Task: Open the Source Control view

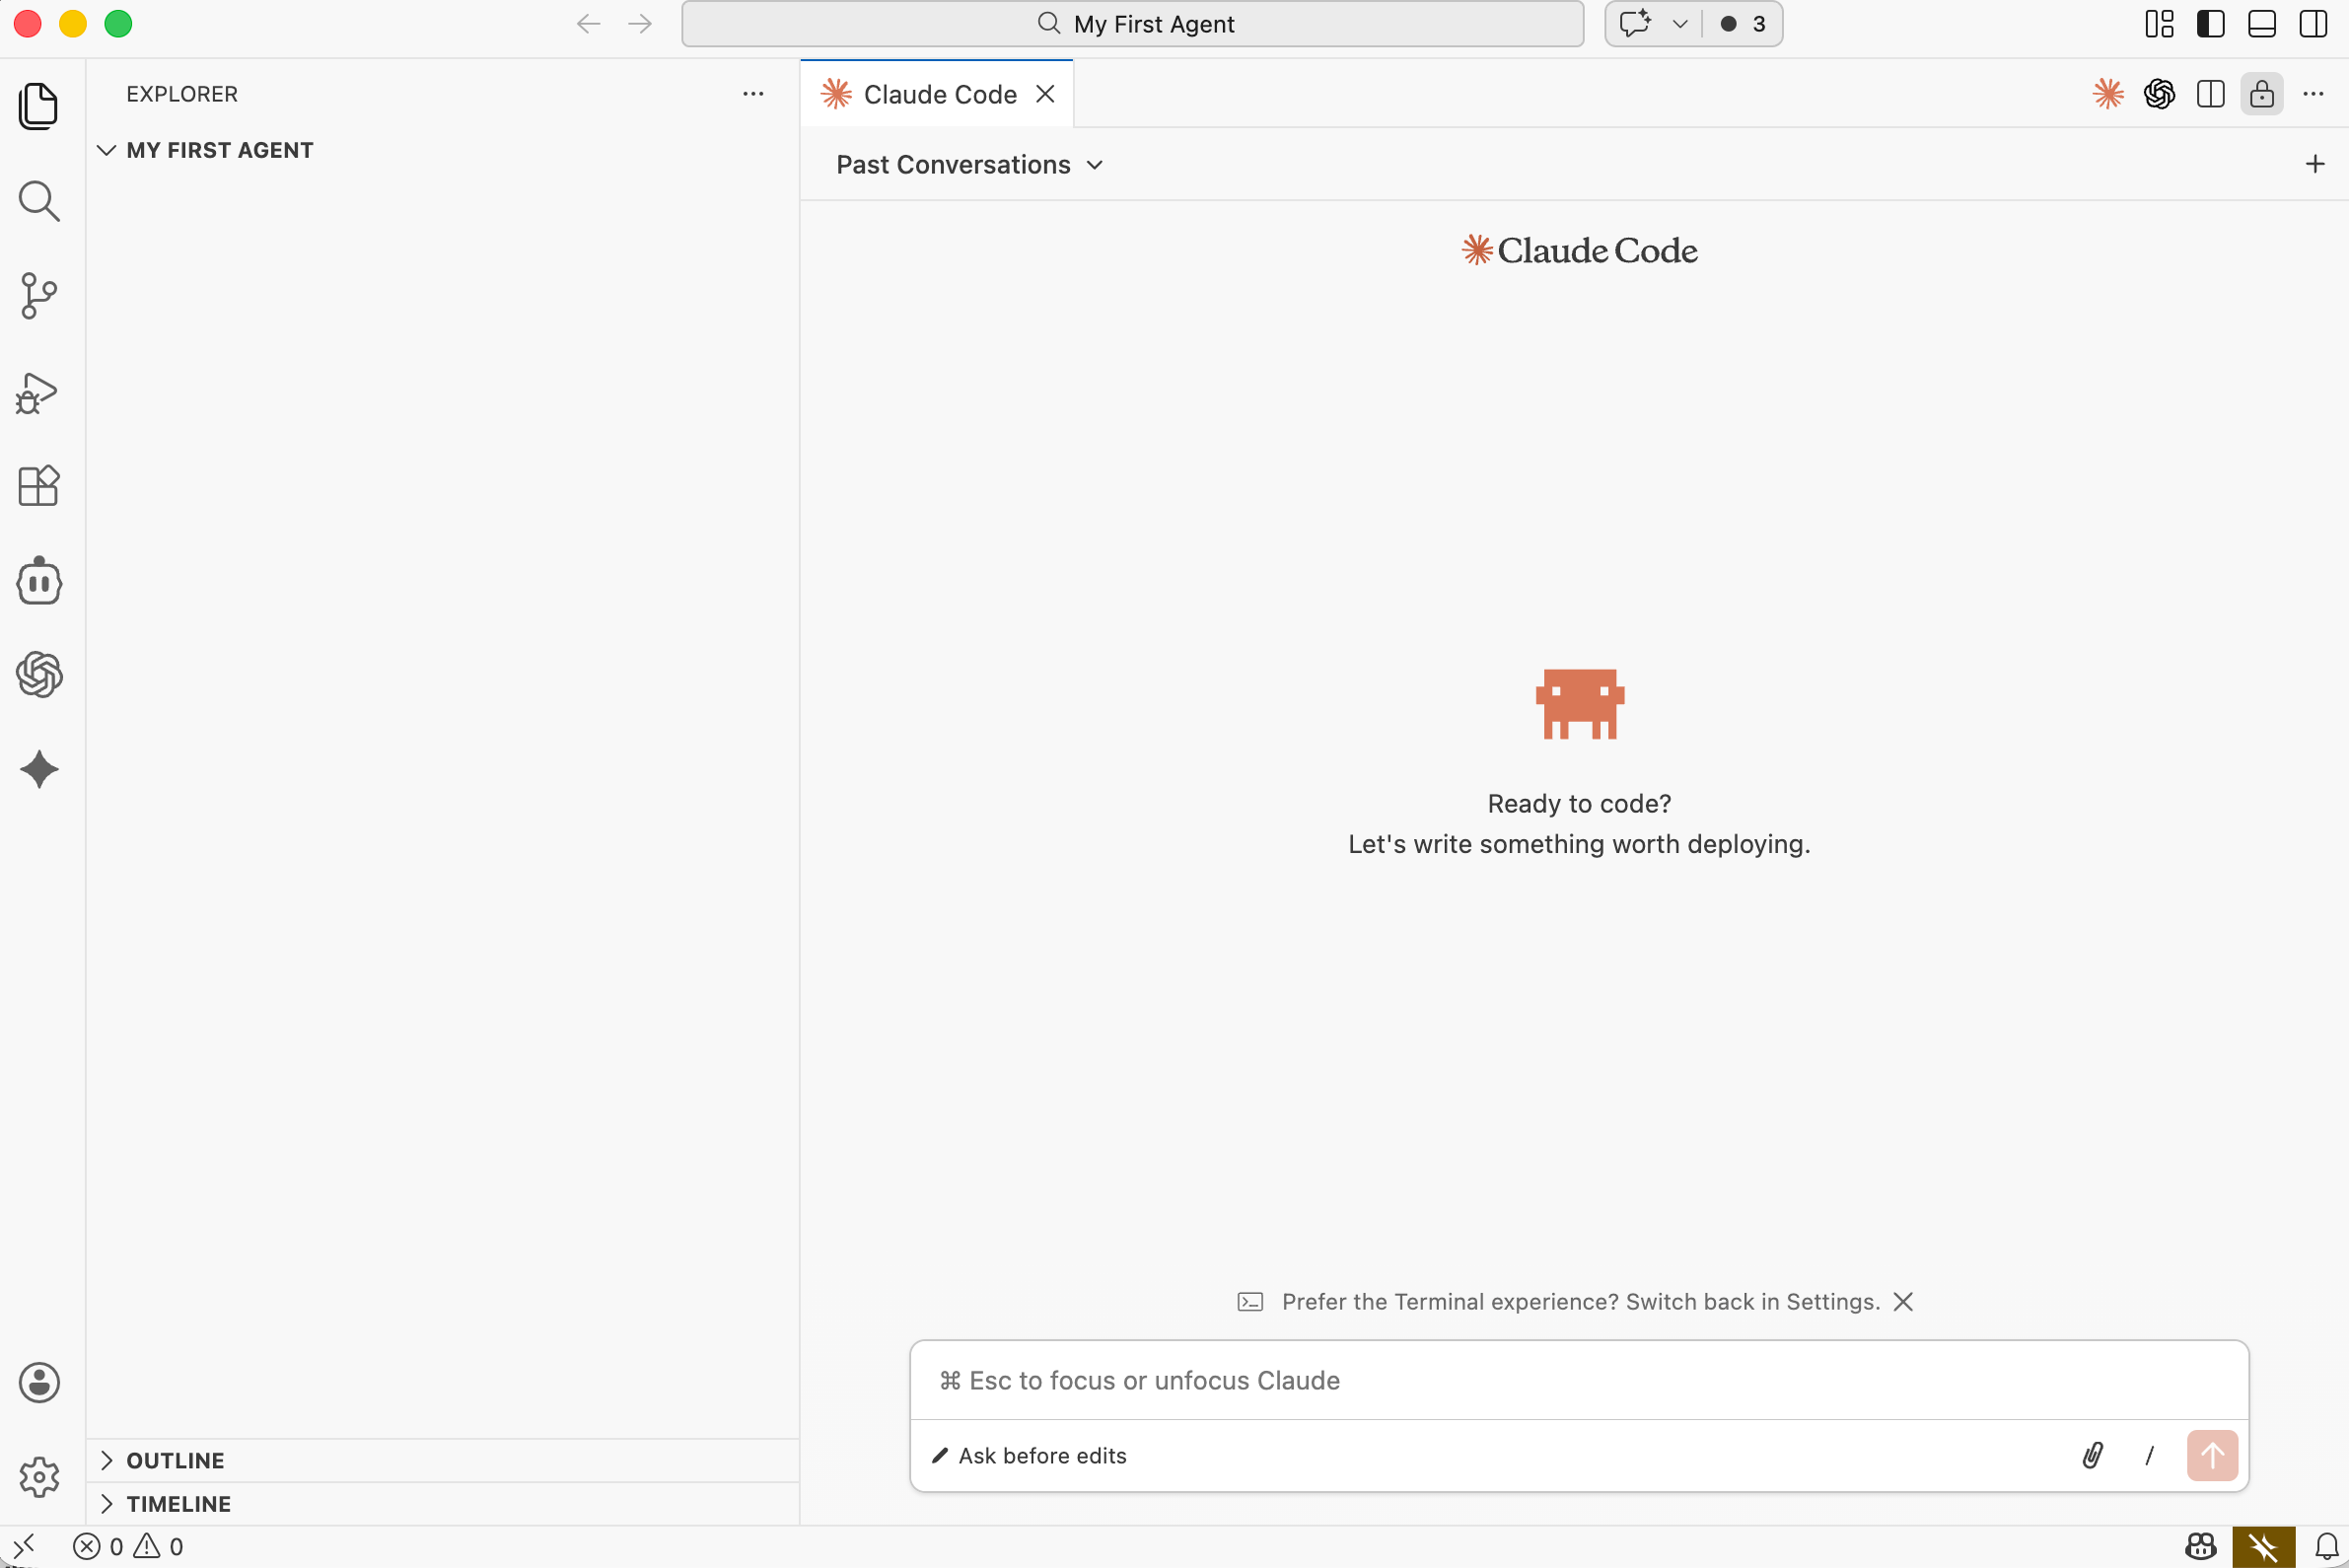Action: click(x=39, y=296)
